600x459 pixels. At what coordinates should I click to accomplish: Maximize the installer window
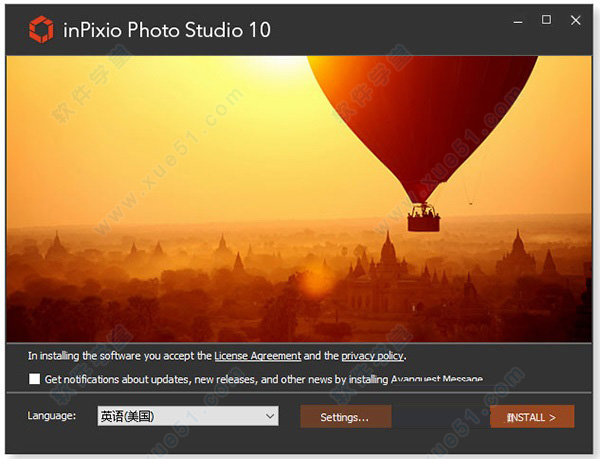[546, 20]
